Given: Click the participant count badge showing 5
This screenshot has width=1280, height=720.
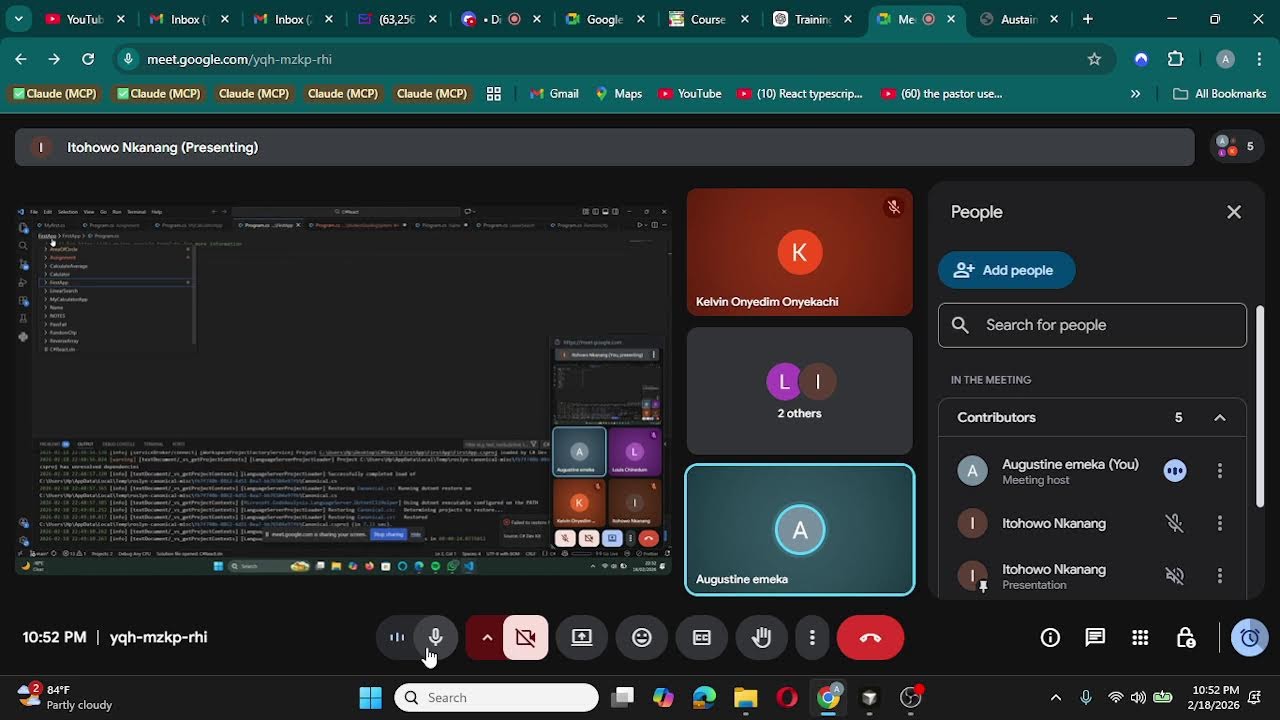Looking at the screenshot, I should (x=1236, y=147).
